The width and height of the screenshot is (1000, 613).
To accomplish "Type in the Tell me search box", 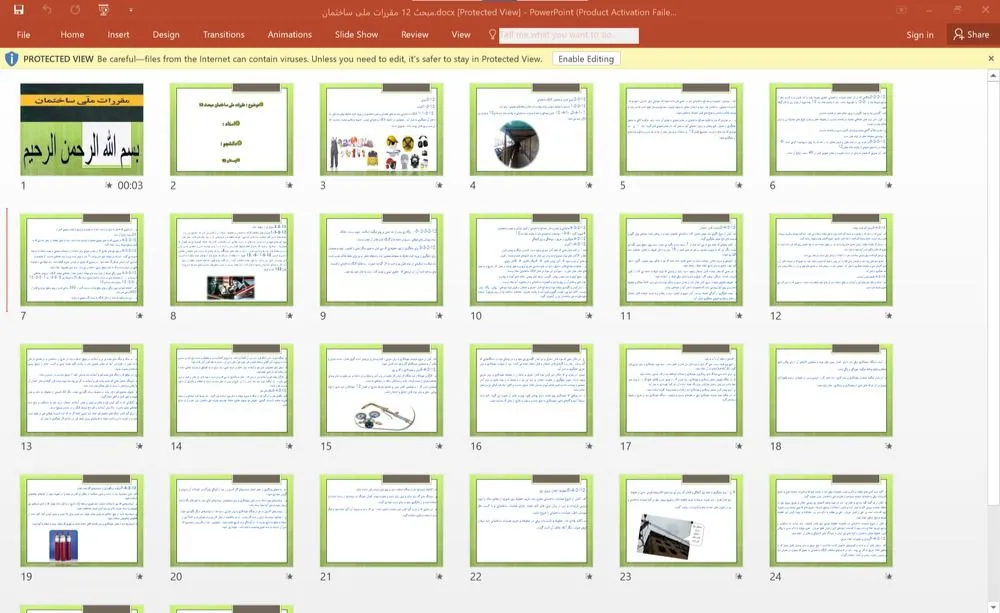I will (569, 35).
